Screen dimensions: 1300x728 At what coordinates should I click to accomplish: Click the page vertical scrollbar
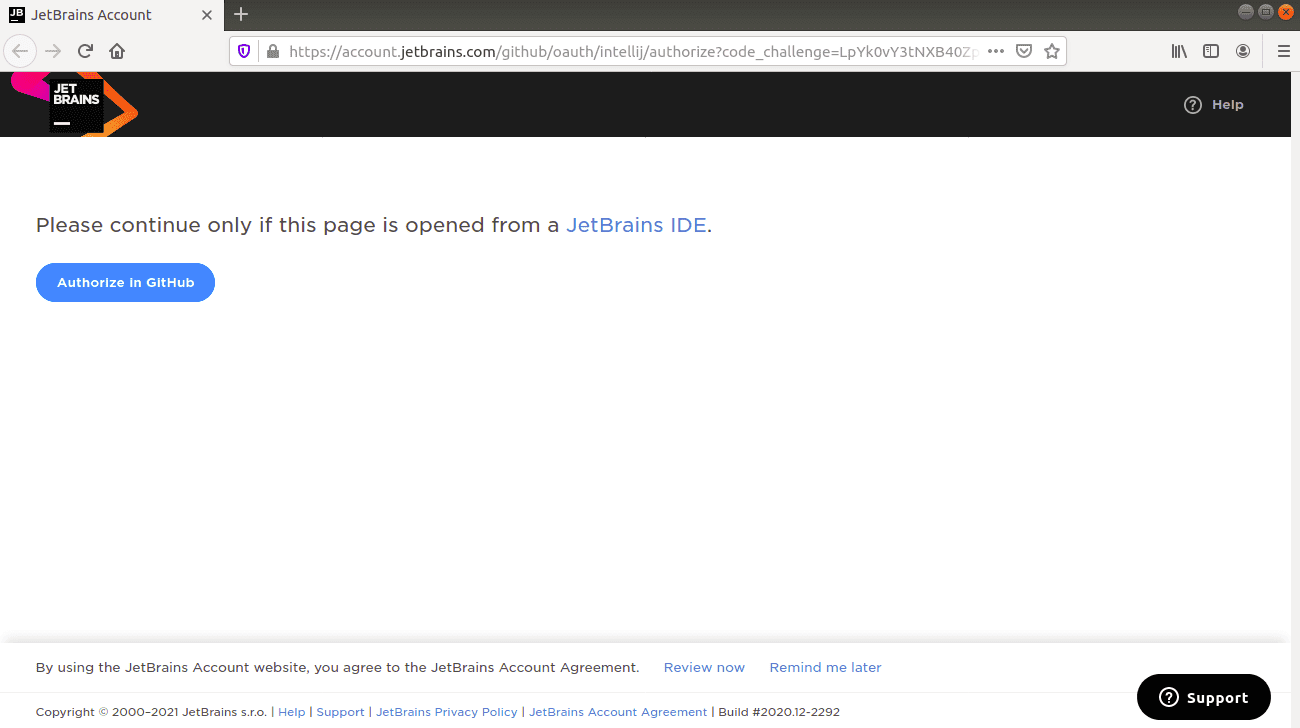tap(1295, 400)
